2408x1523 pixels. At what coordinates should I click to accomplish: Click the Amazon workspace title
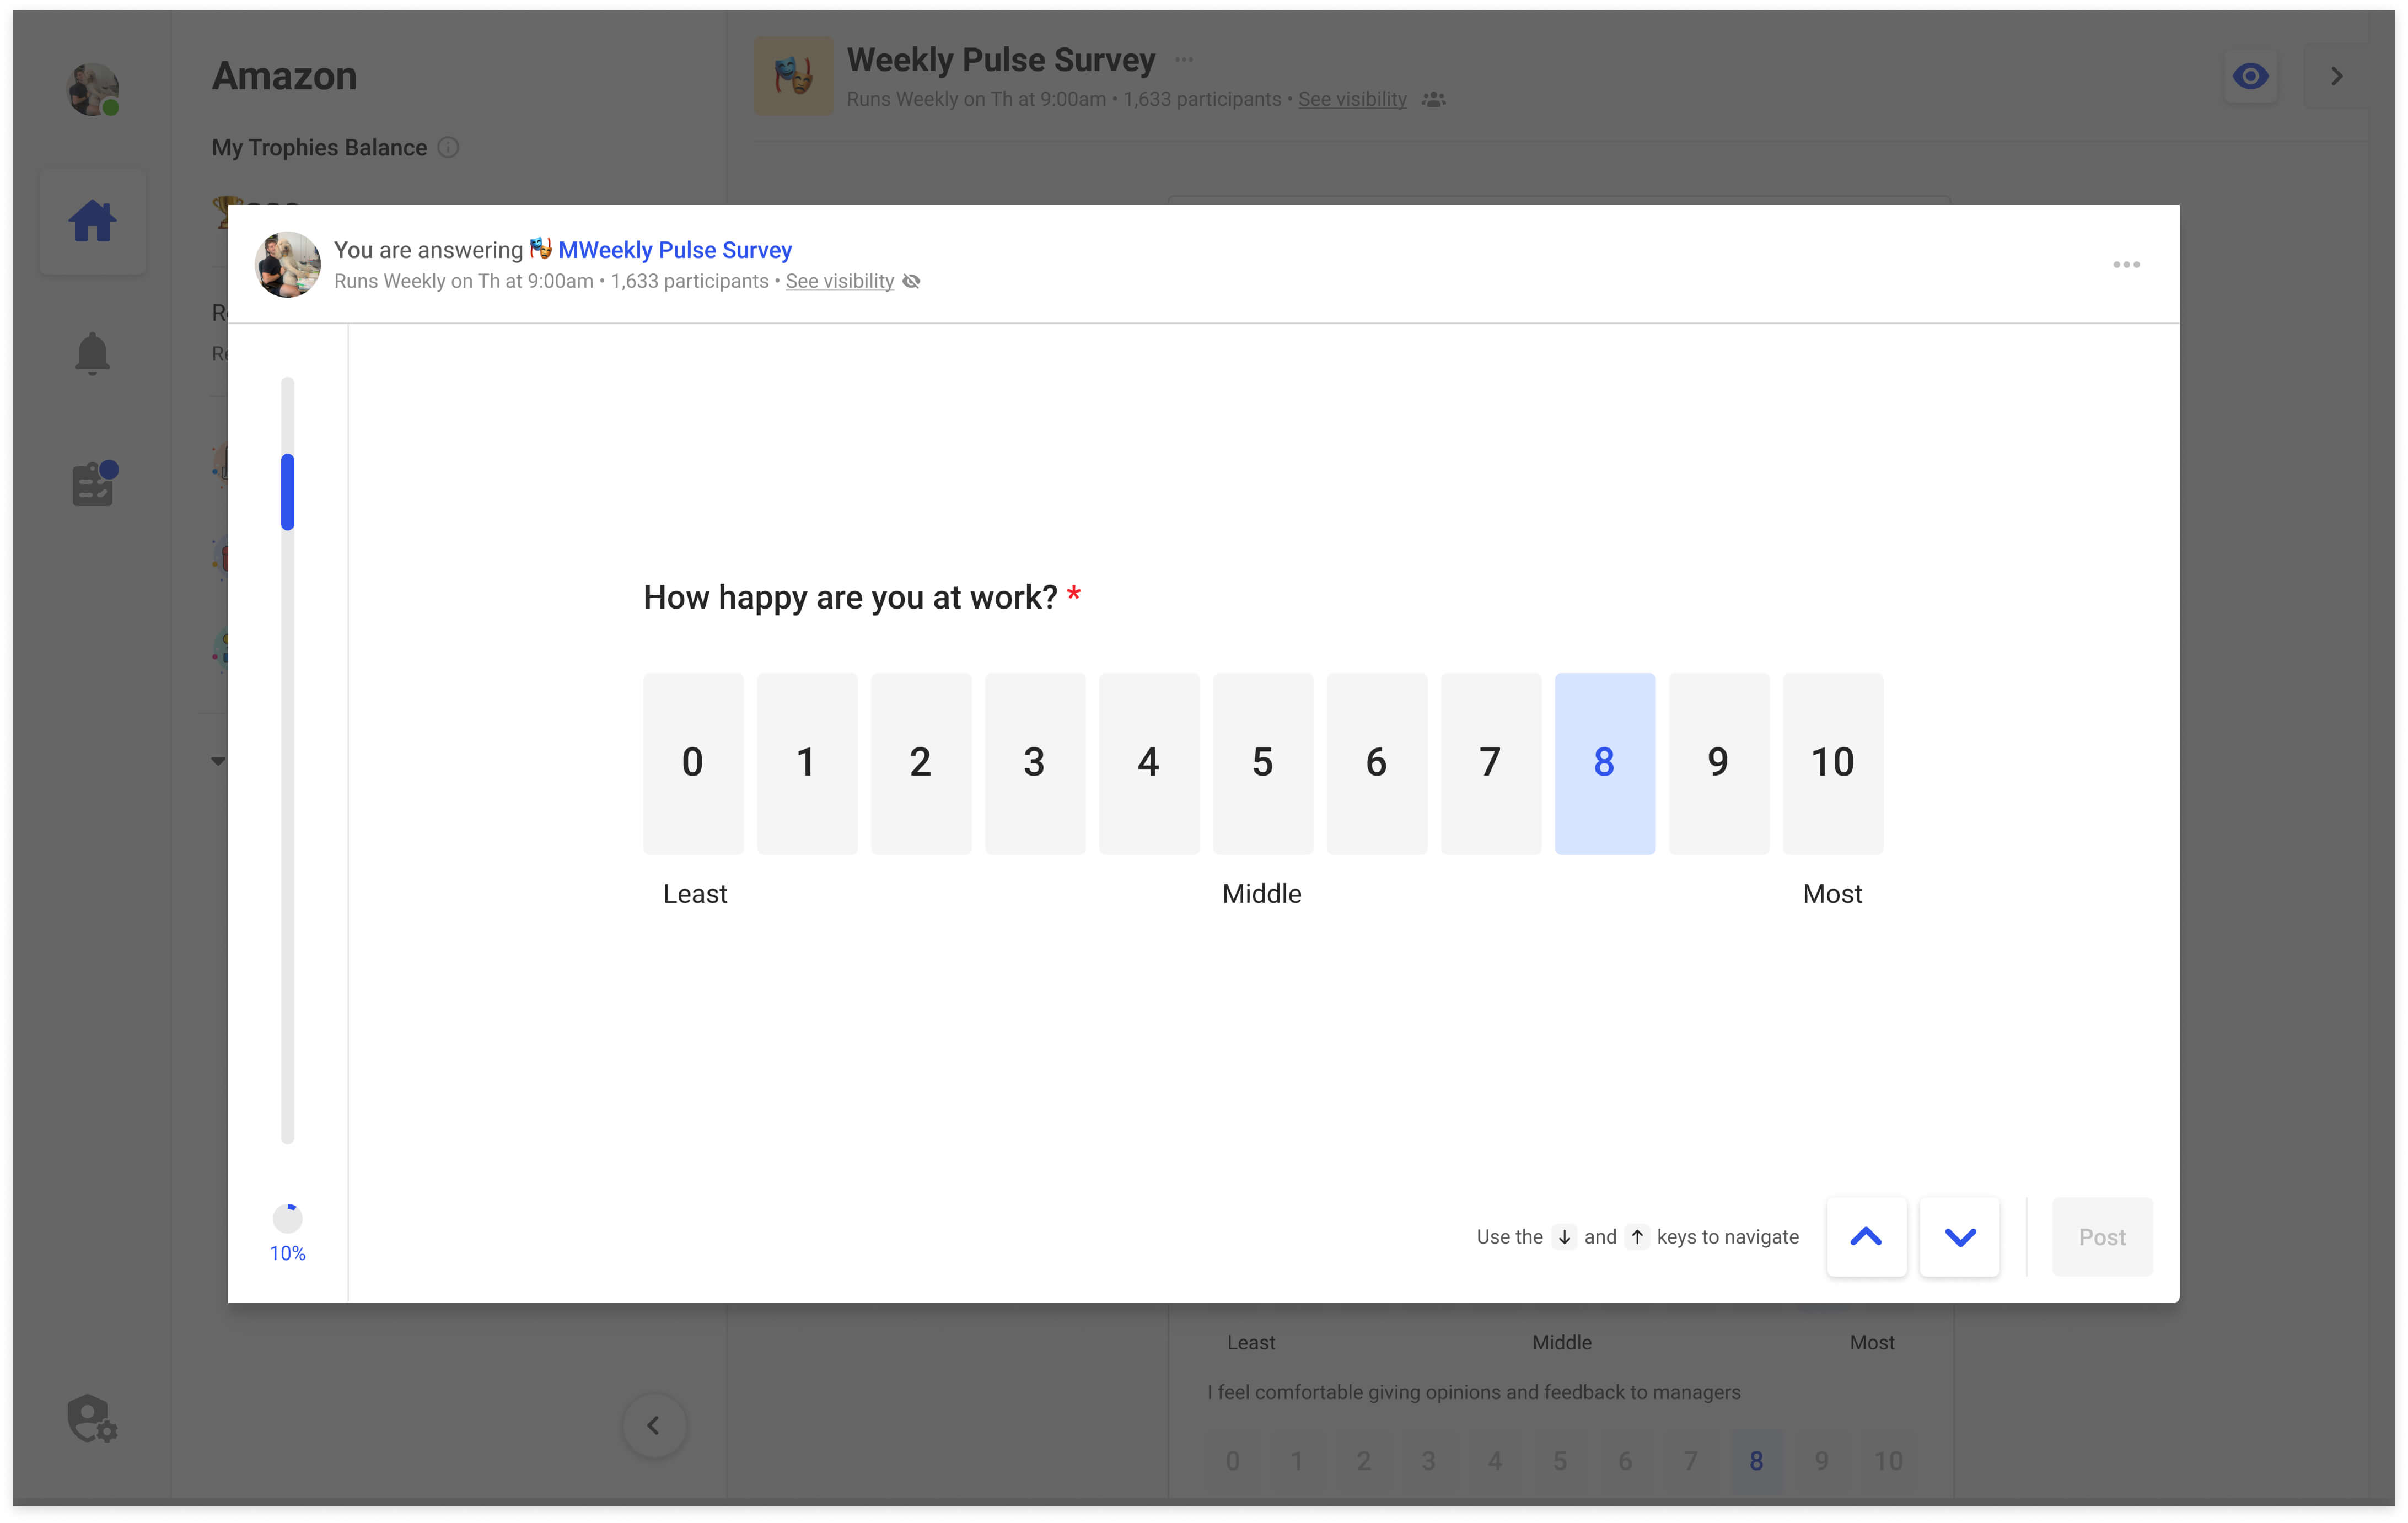284,76
